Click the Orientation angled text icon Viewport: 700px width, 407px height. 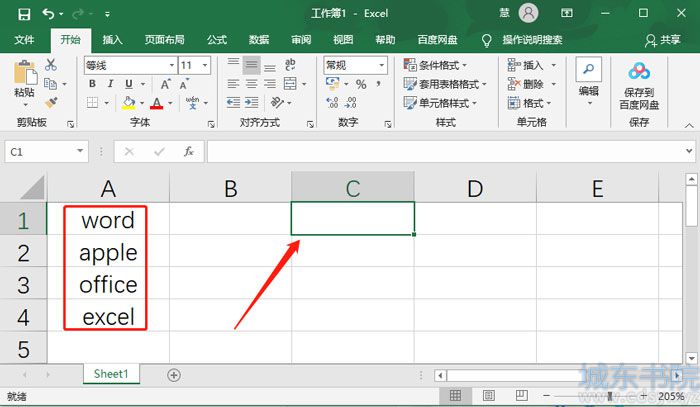[x=277, y=103]
